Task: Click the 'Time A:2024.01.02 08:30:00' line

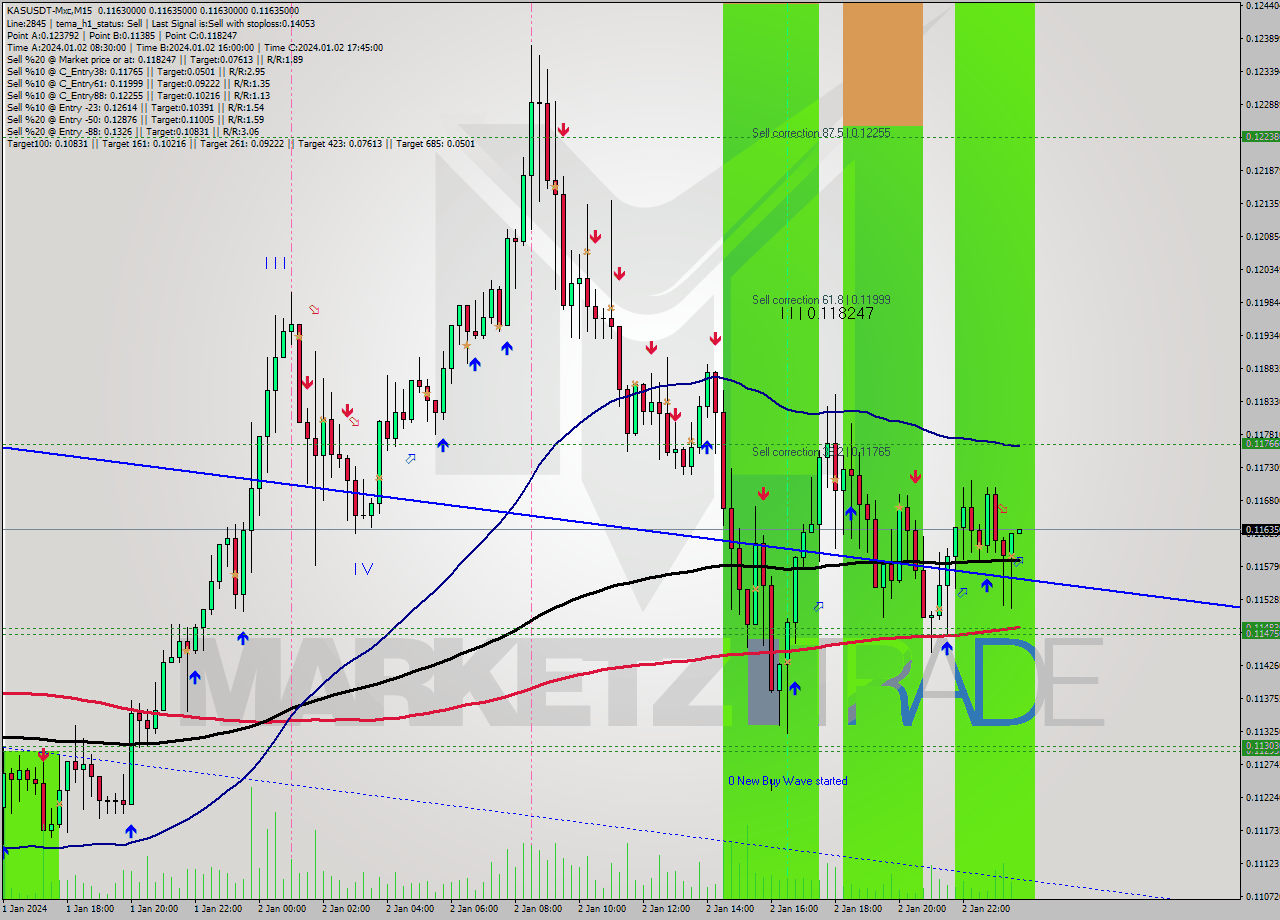Action: tap(194, 47)
